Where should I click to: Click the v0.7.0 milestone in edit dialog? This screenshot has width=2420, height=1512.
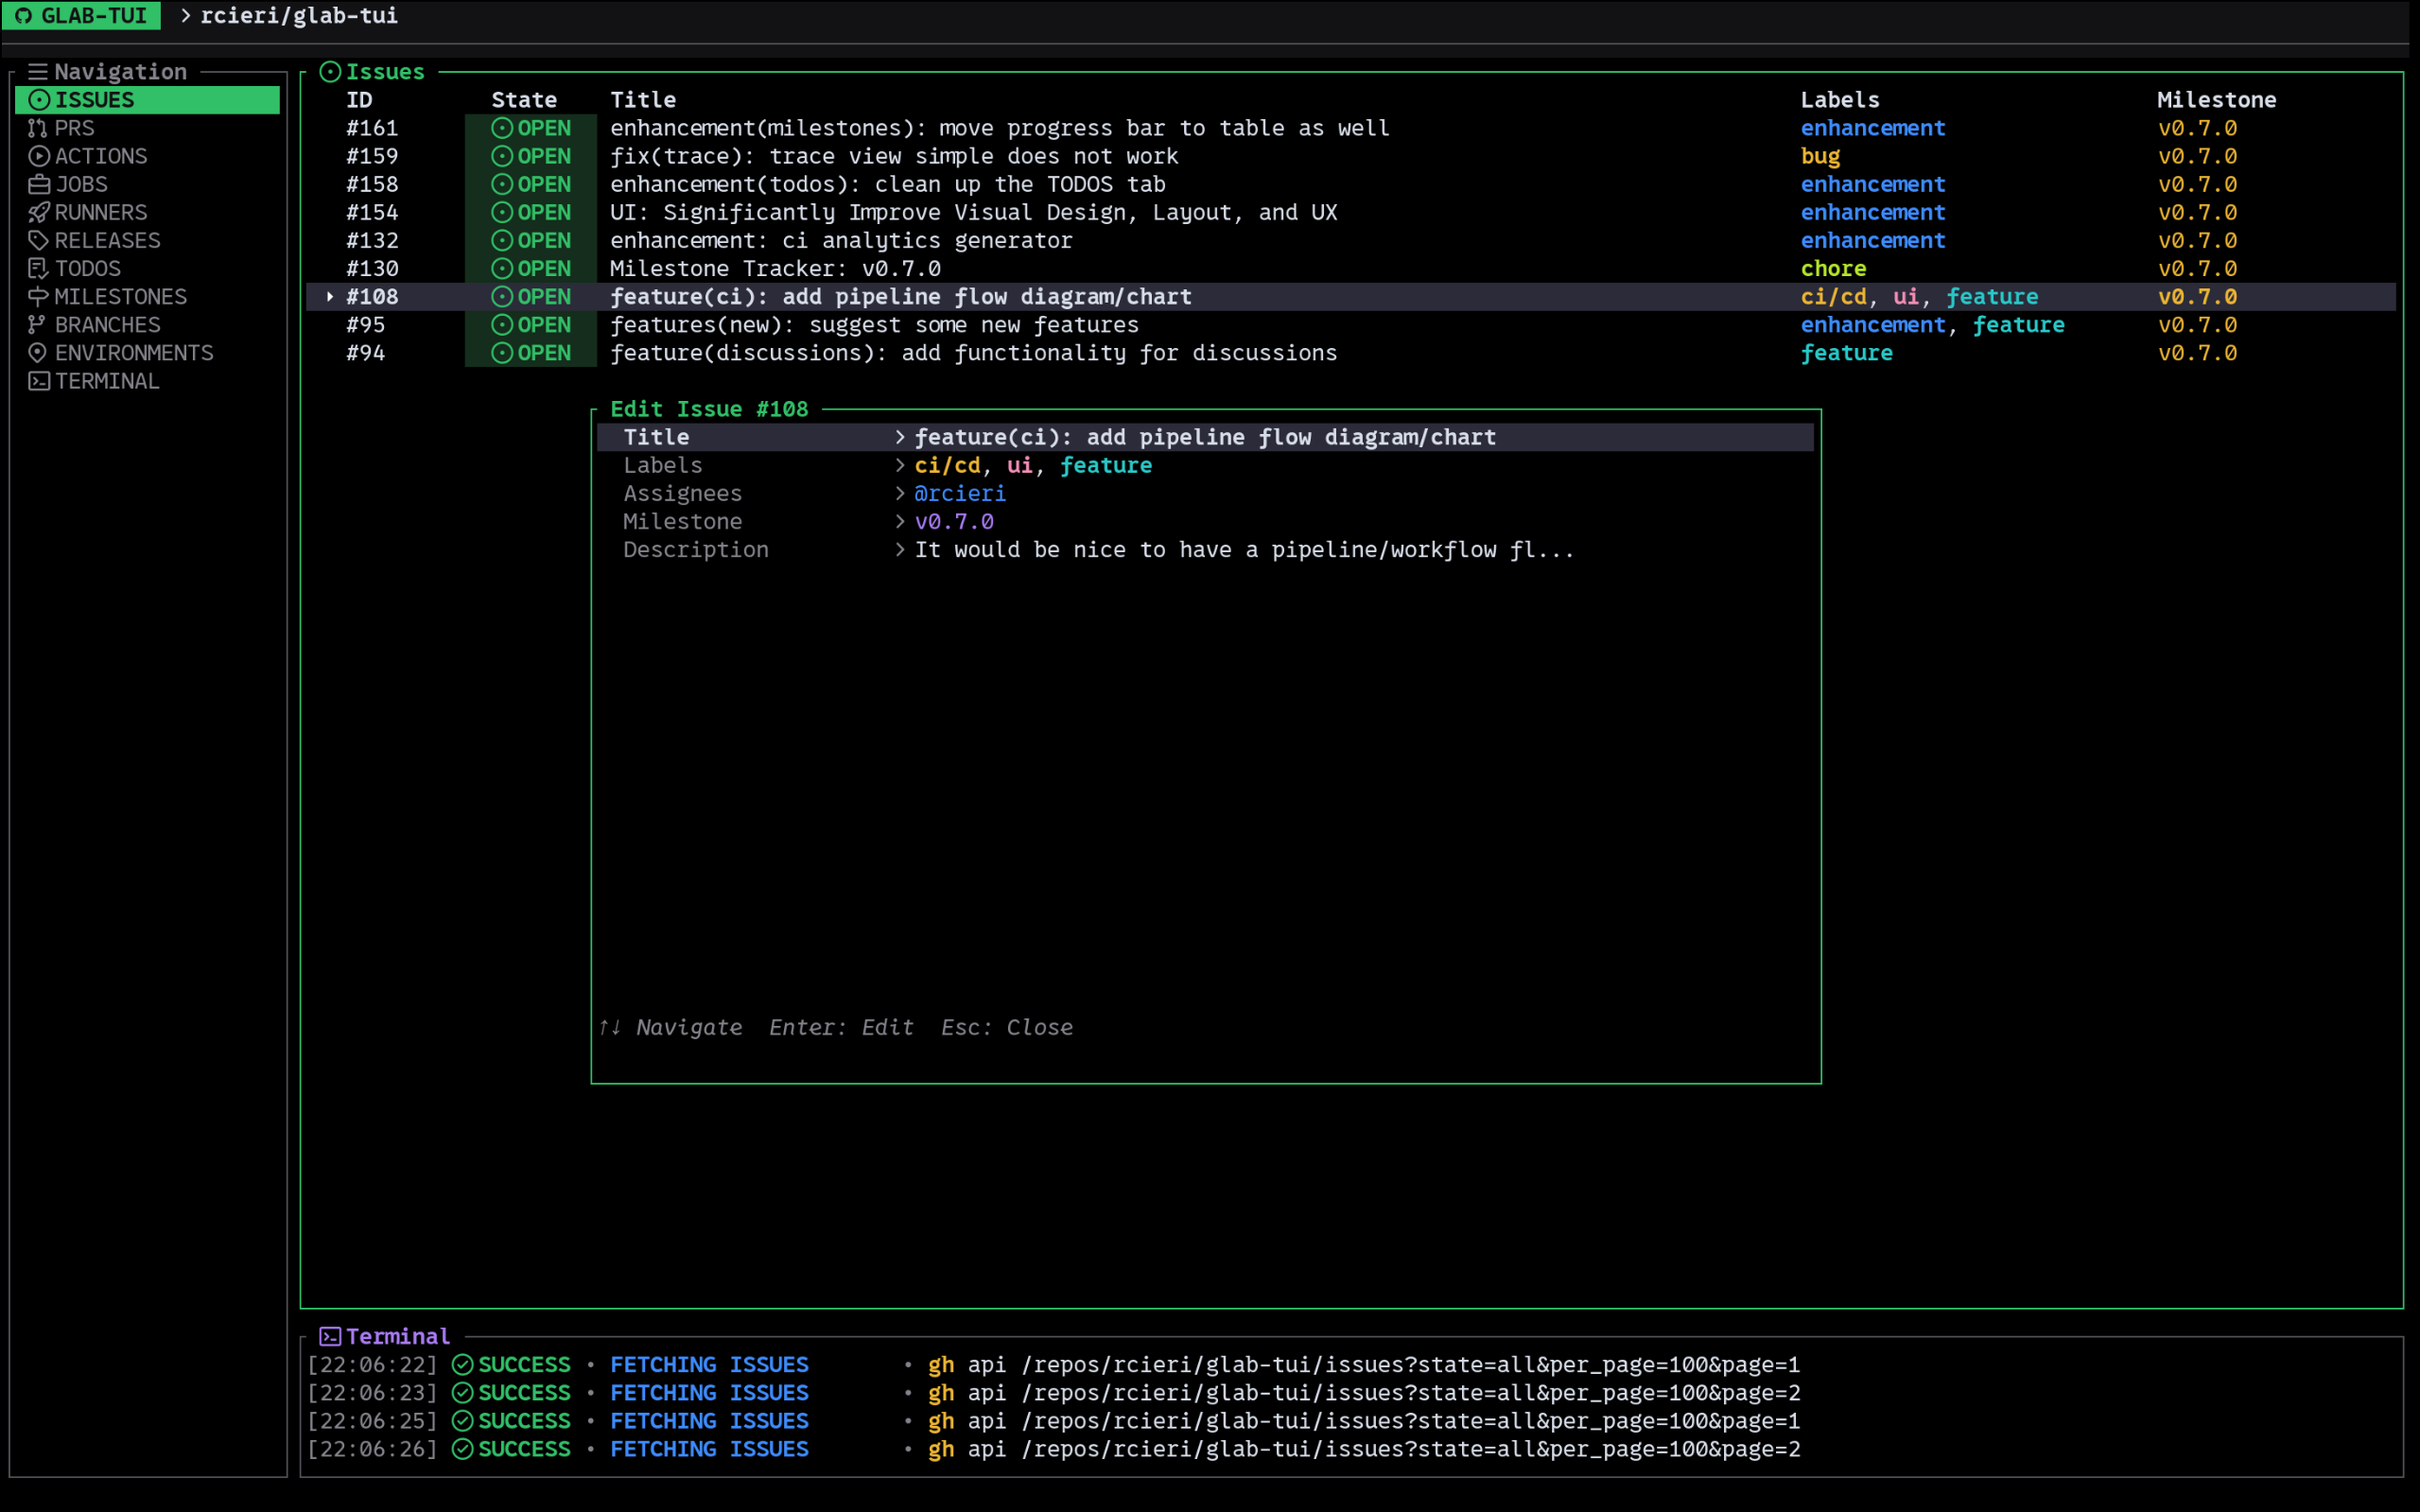click(x=954, y=521)
